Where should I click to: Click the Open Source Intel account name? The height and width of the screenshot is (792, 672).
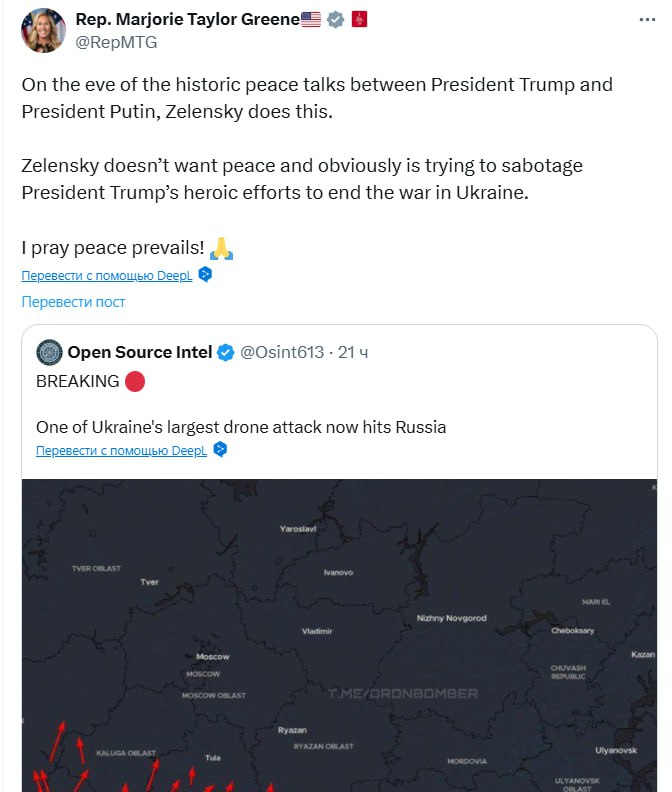click(140, 352)
